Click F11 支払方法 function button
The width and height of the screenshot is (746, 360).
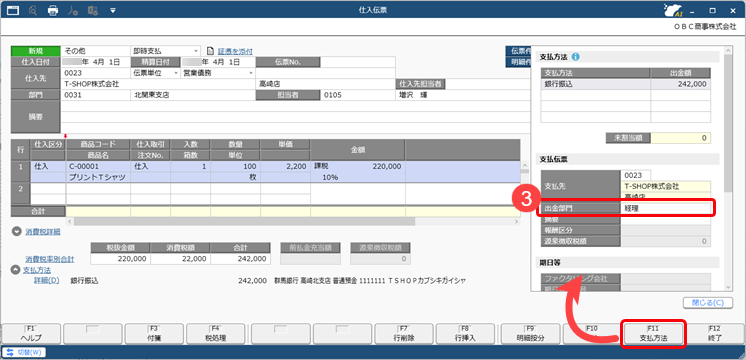tap(654, 334)
